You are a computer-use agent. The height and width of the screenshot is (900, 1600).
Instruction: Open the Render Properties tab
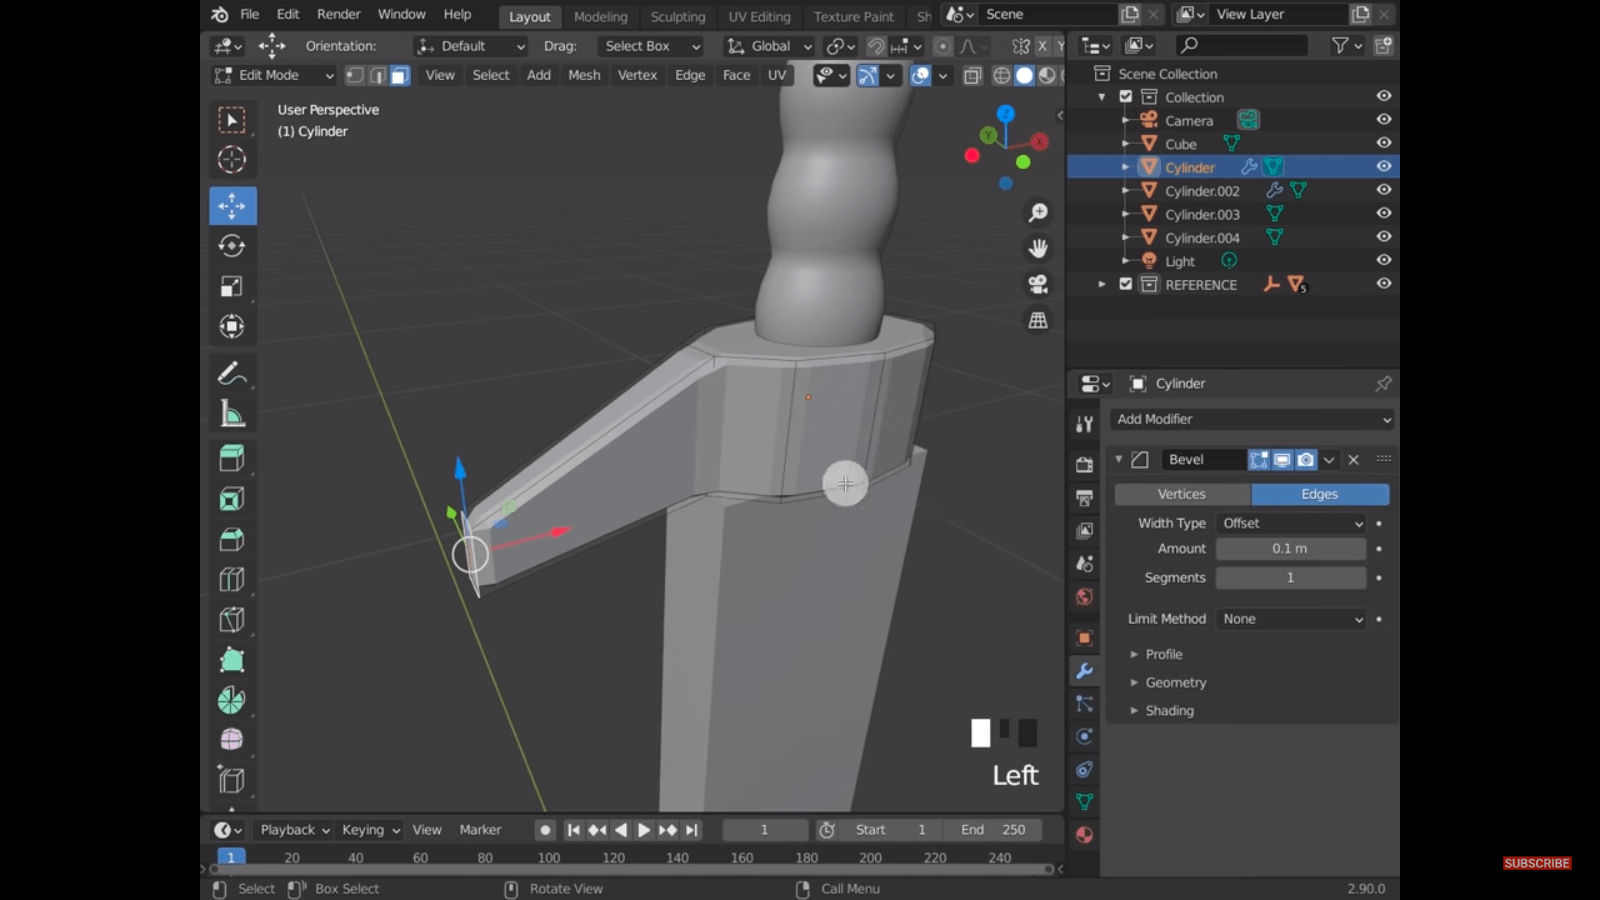[1085, 463]
